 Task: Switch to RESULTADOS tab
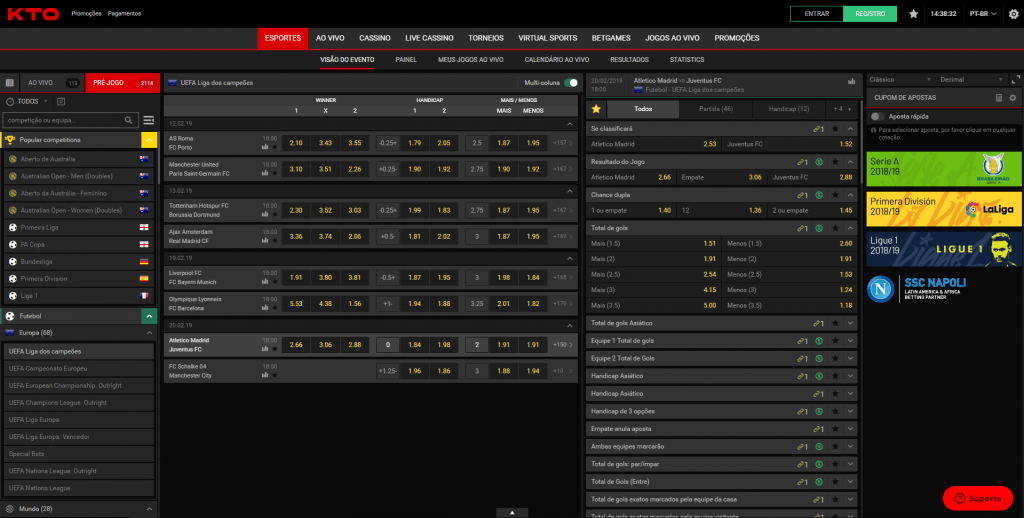click(630, 59)
